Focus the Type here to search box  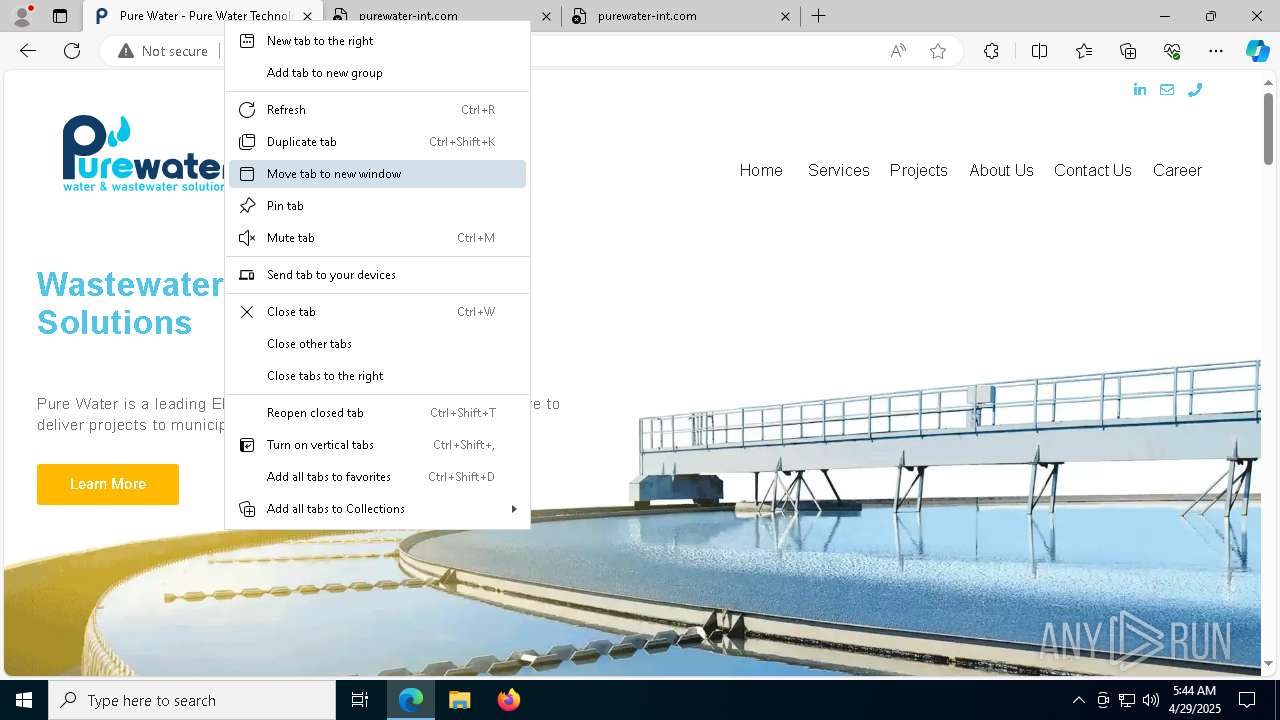[192, 700]
